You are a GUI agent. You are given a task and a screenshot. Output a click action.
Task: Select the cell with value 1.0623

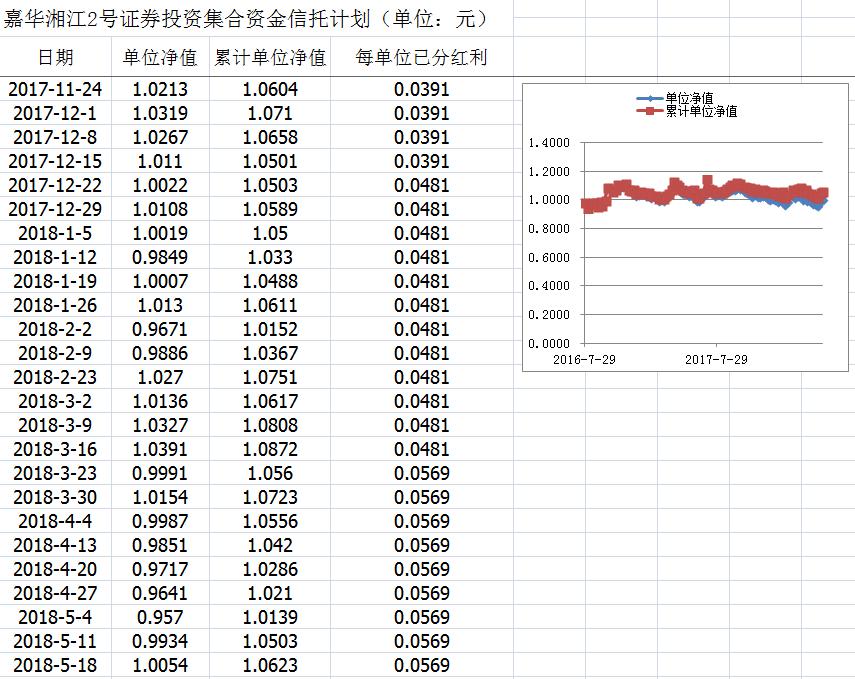pyautogui.click(x=270, y=665)
